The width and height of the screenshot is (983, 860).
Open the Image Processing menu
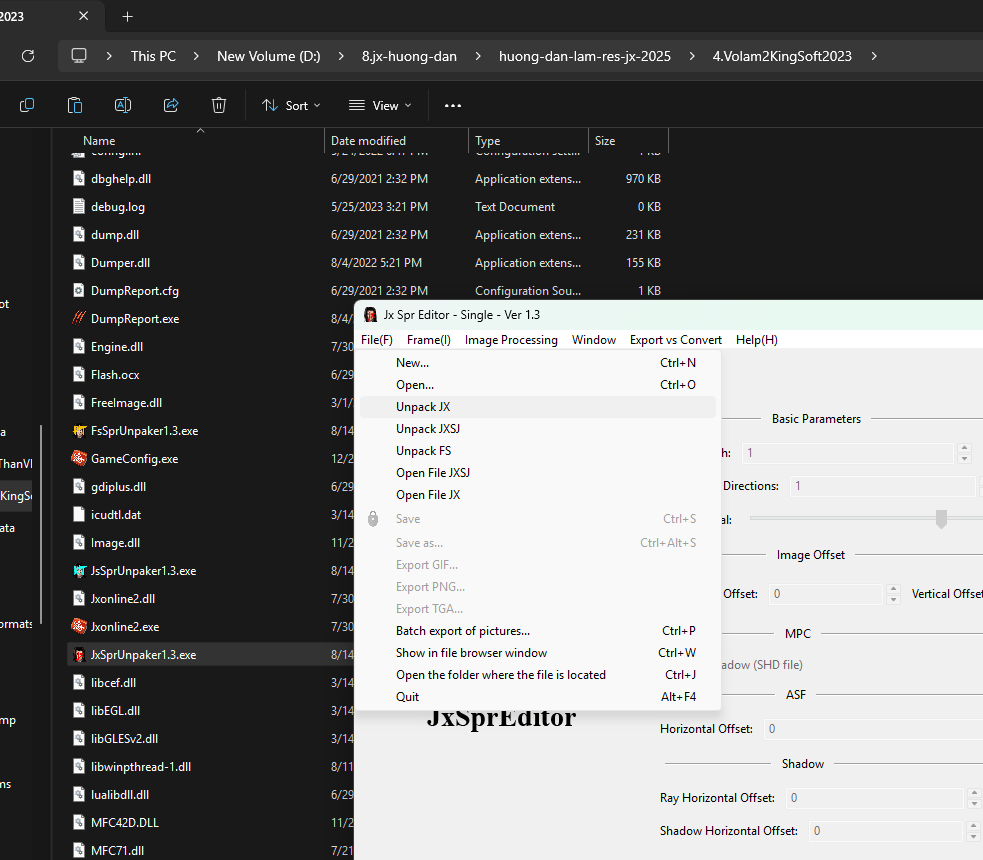(x=511, y=340)
